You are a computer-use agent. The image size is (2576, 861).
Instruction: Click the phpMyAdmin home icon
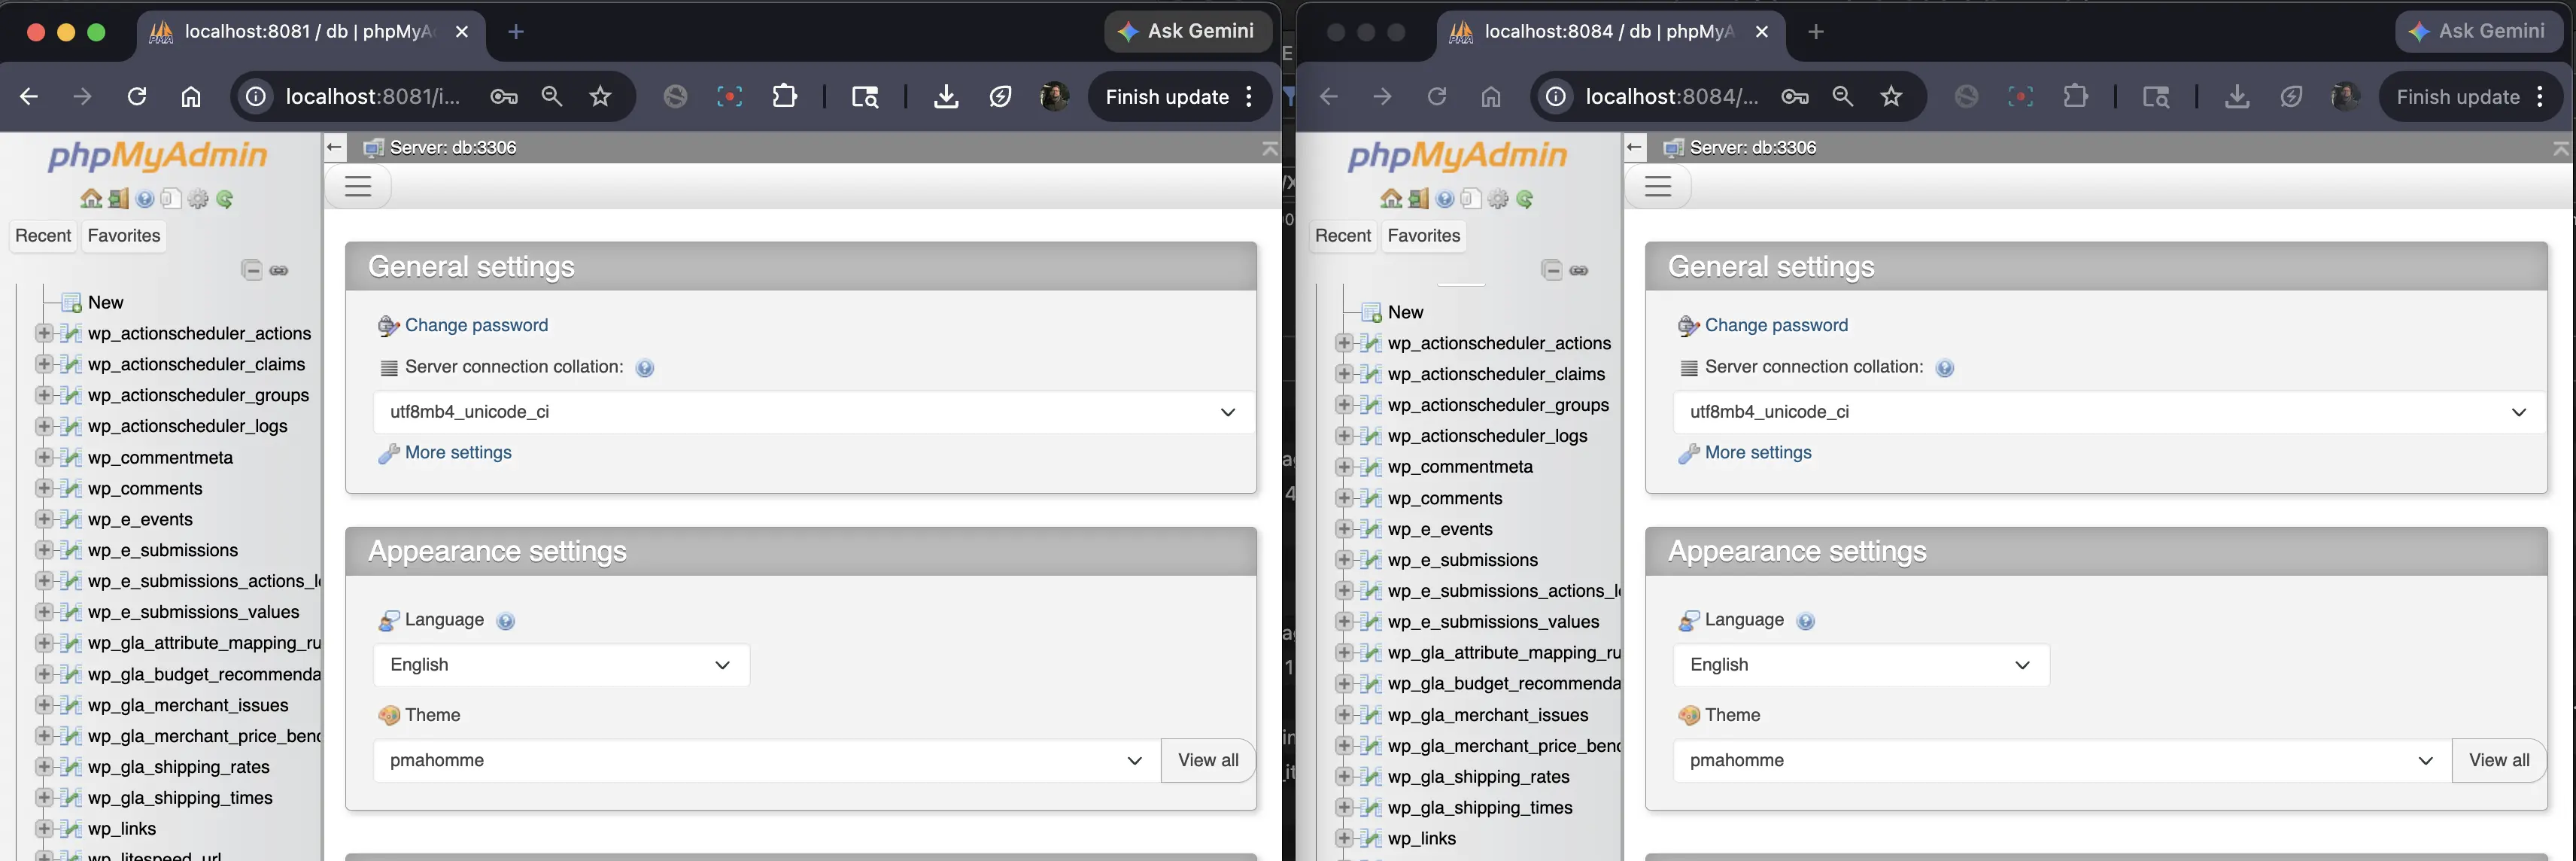tap(90, 198)
